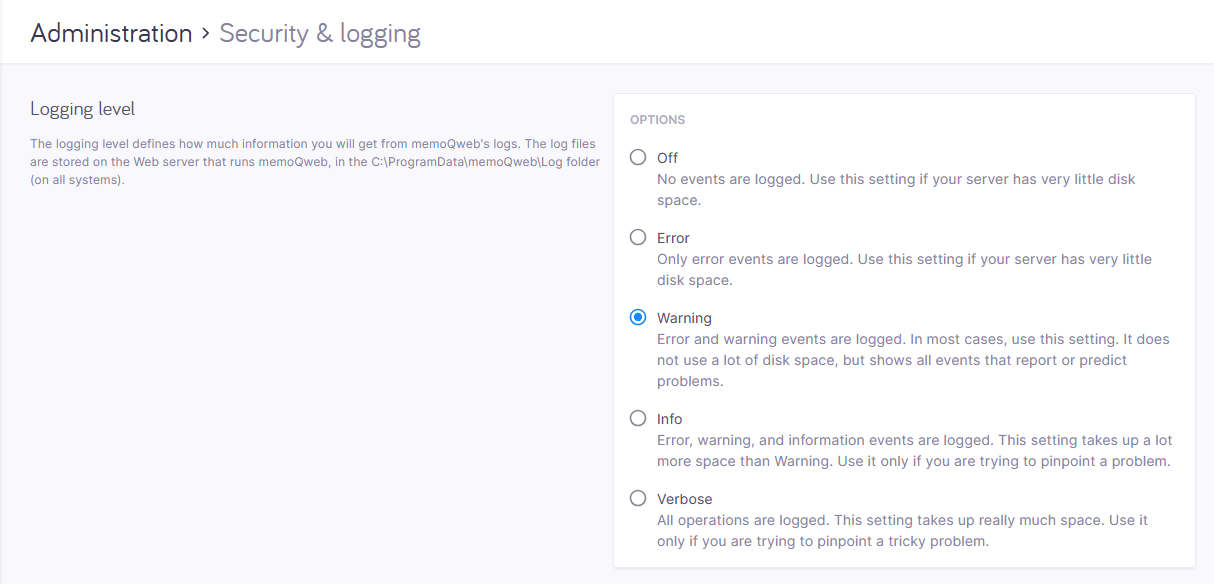The image size is (1214, 584).
Task: Switch logging level to Info
Action: pyautogui.click(x=638, y=418)
